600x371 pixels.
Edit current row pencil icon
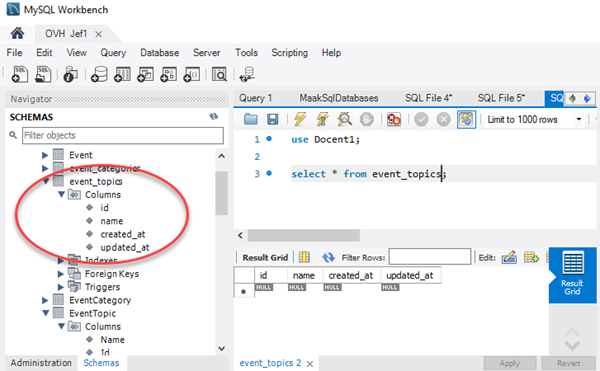509,257
